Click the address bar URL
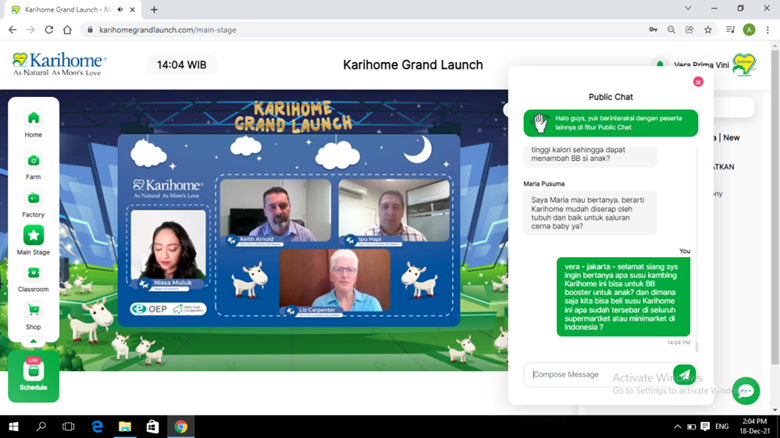780x438 pixels. (x=168, y=30)
